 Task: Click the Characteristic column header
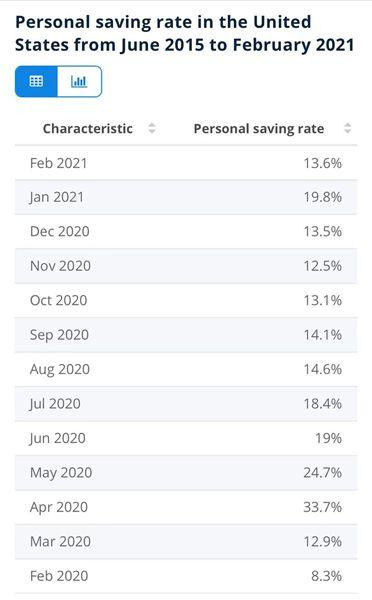pos(88,129)
